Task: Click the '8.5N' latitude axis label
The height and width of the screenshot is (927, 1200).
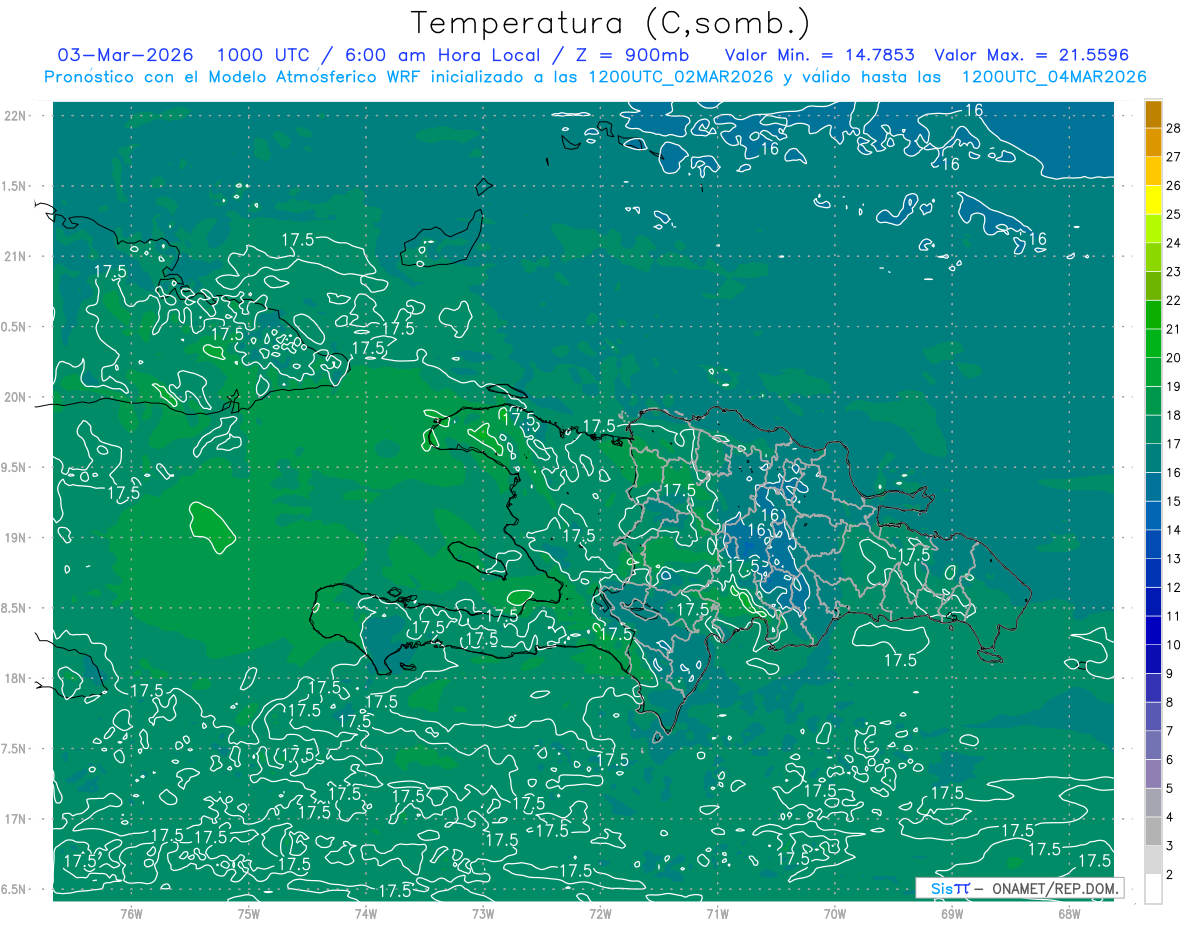Action: tap(15, 608)
